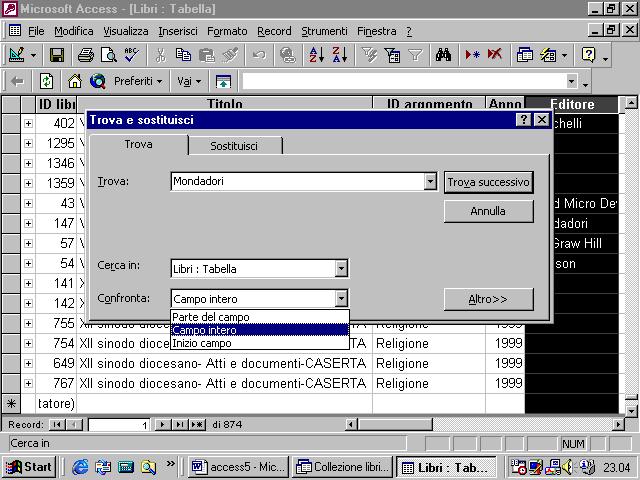The width and height of the screenshot is (640, 480).
Task: Go to home page icon
Action: point(74,81)
